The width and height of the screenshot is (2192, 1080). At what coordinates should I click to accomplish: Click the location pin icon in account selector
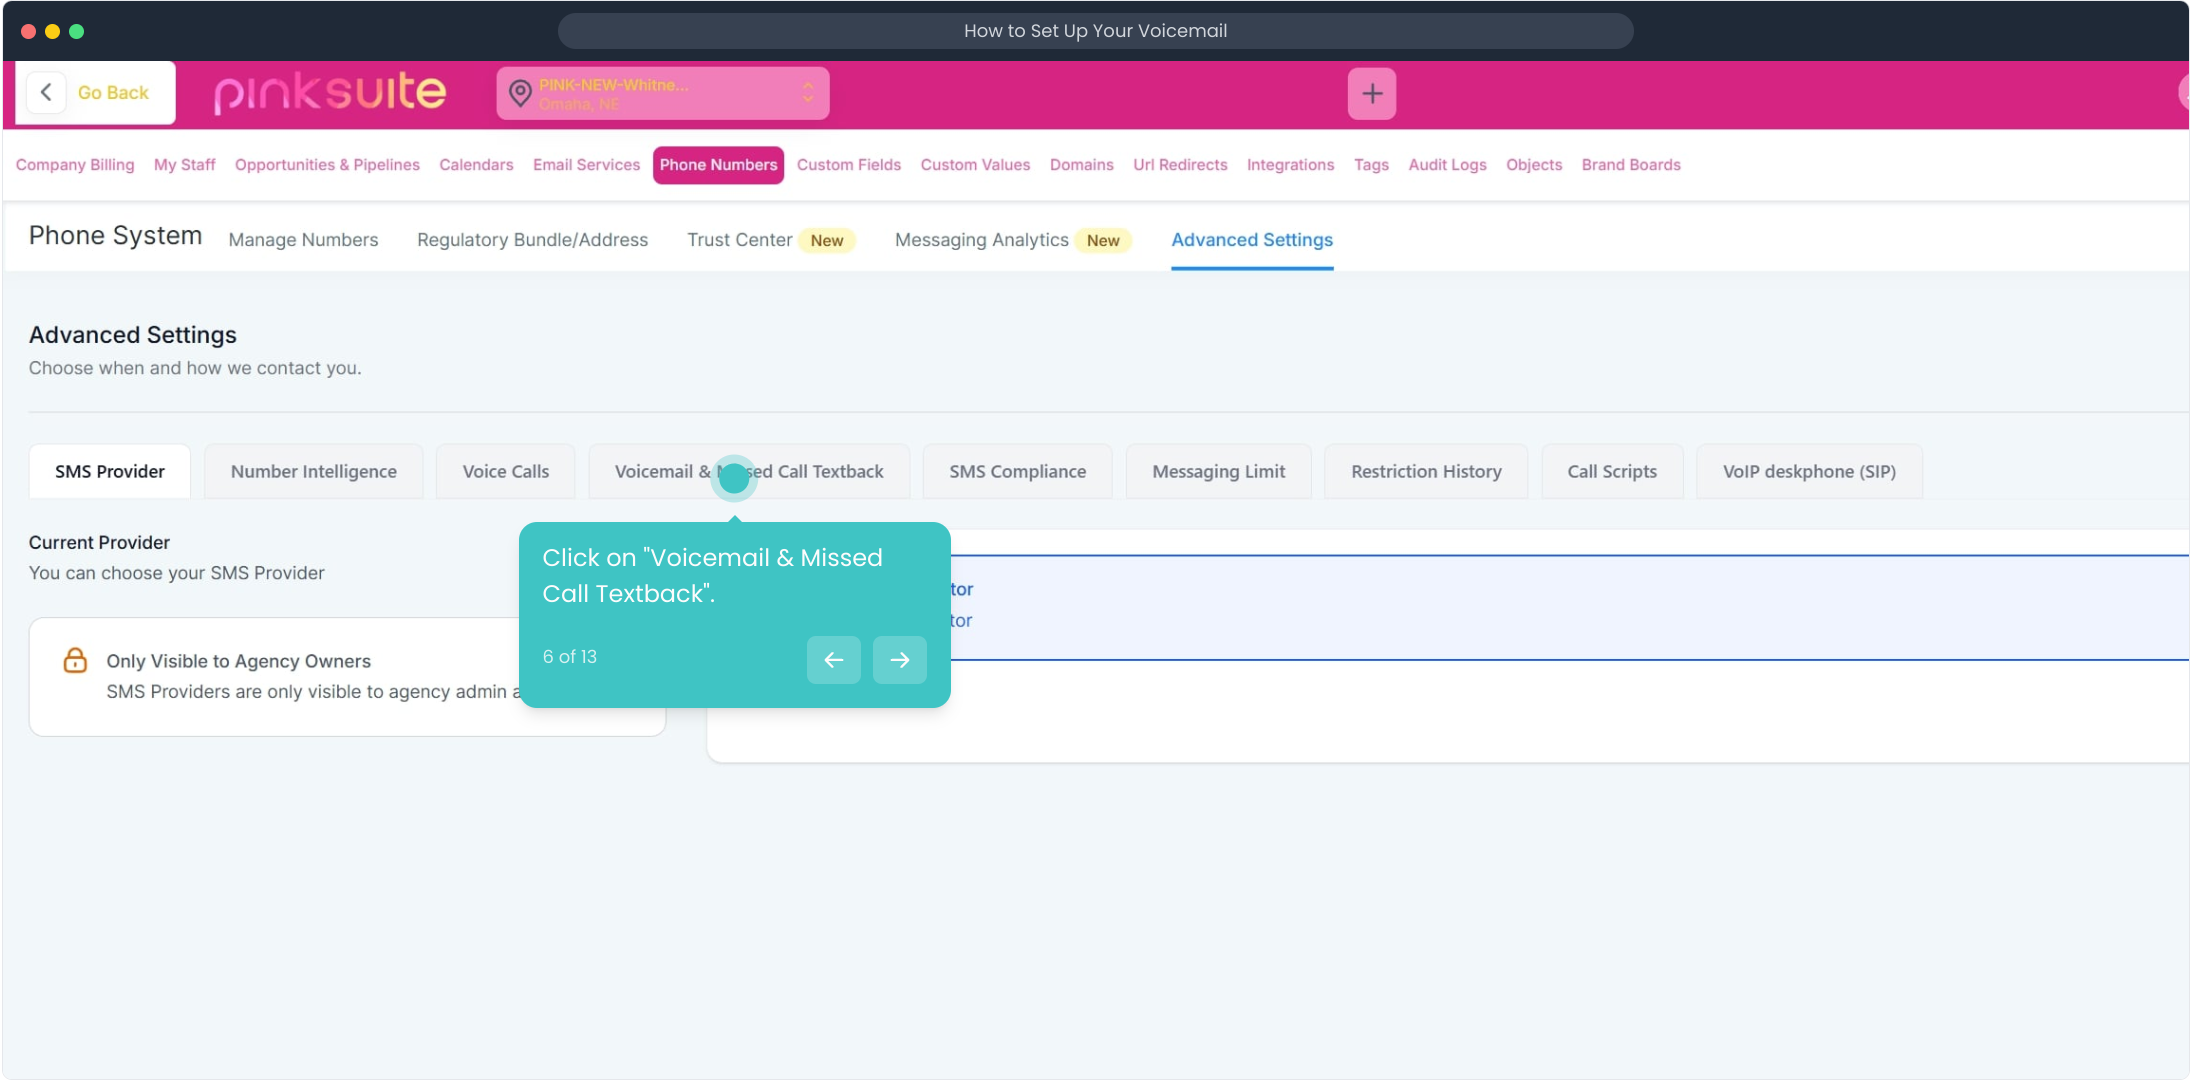point(520,93)
